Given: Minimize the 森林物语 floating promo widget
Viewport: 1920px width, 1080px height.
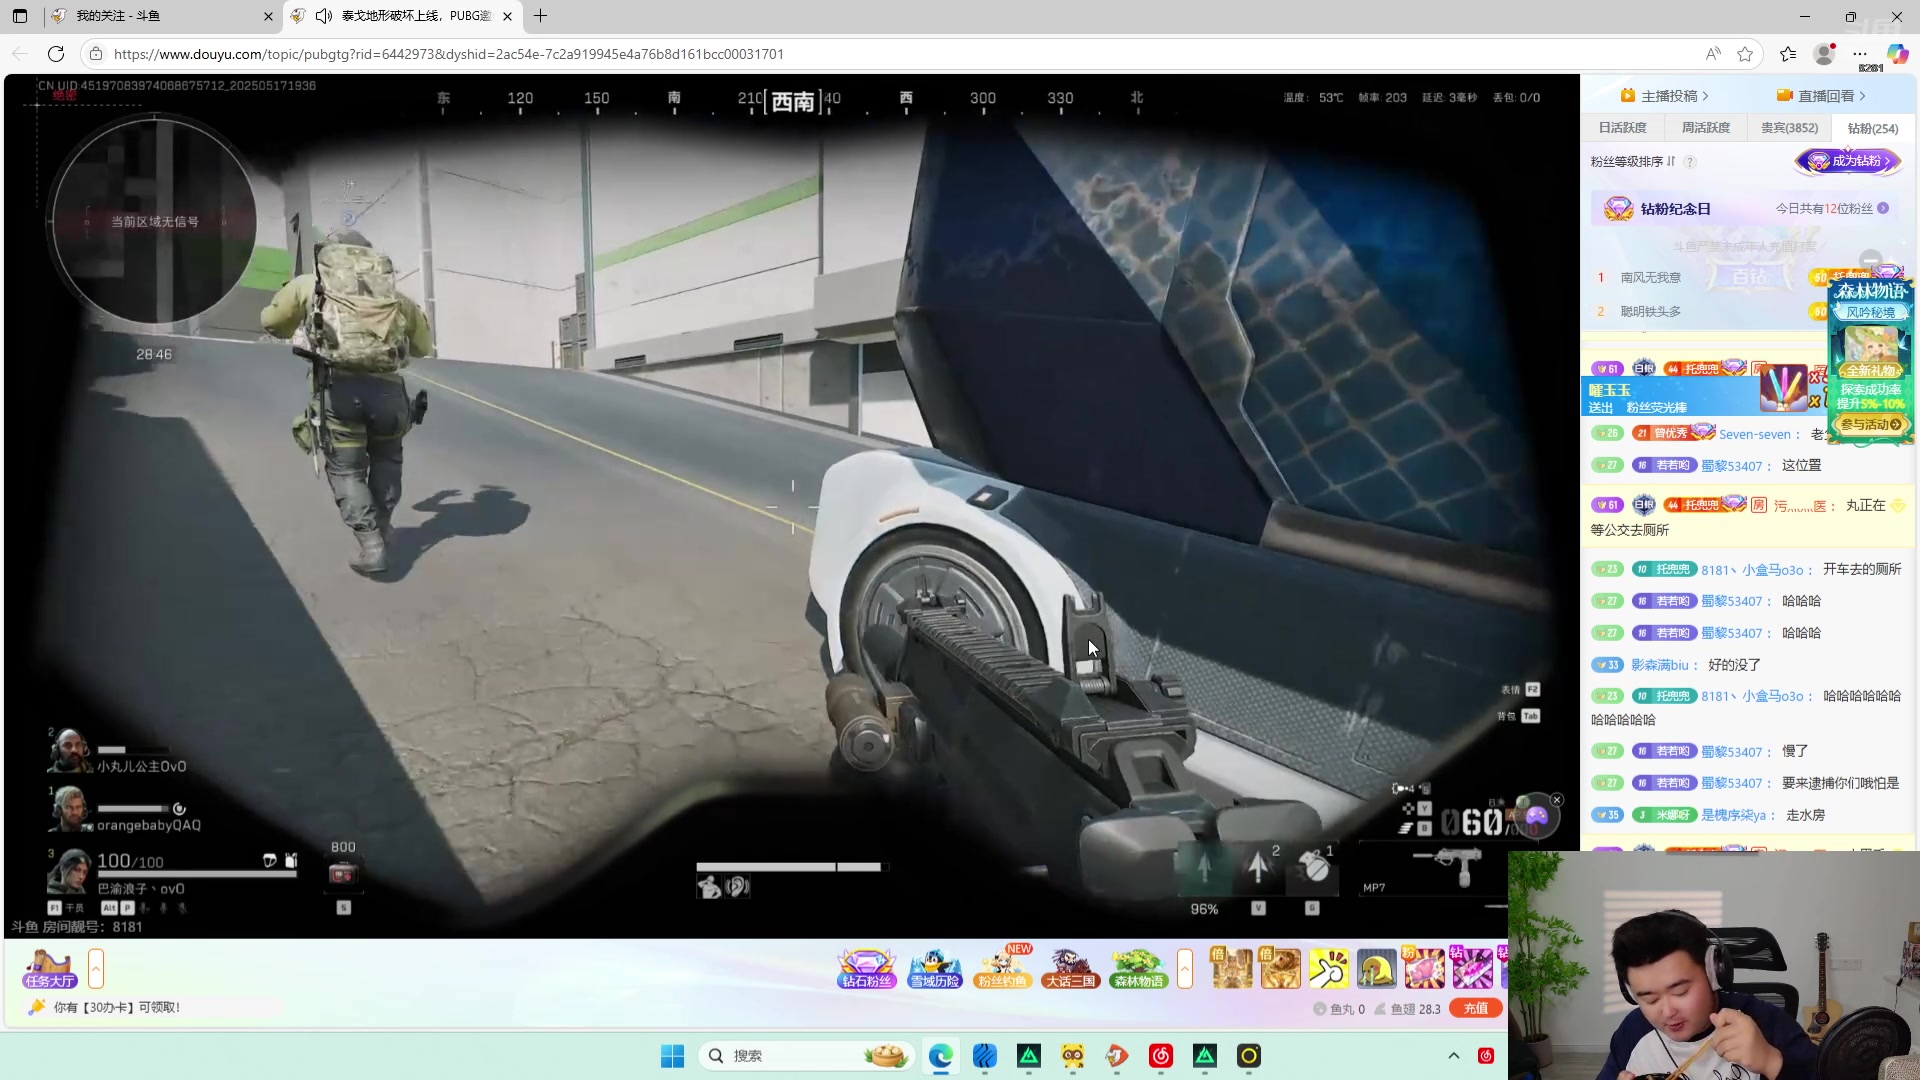Looking at the screenshot, I should tap(1871, 260).
